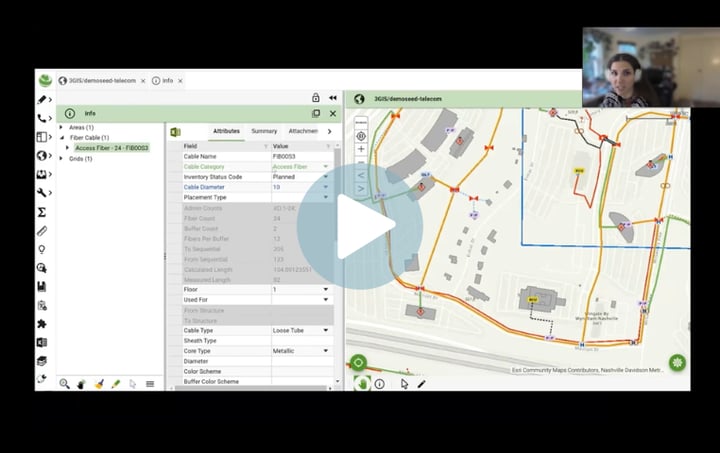Image resolution: width=720 pixels, height=453 pixels.
Task: Show more tabs with right chevron
Action: [x=329, y=132]
